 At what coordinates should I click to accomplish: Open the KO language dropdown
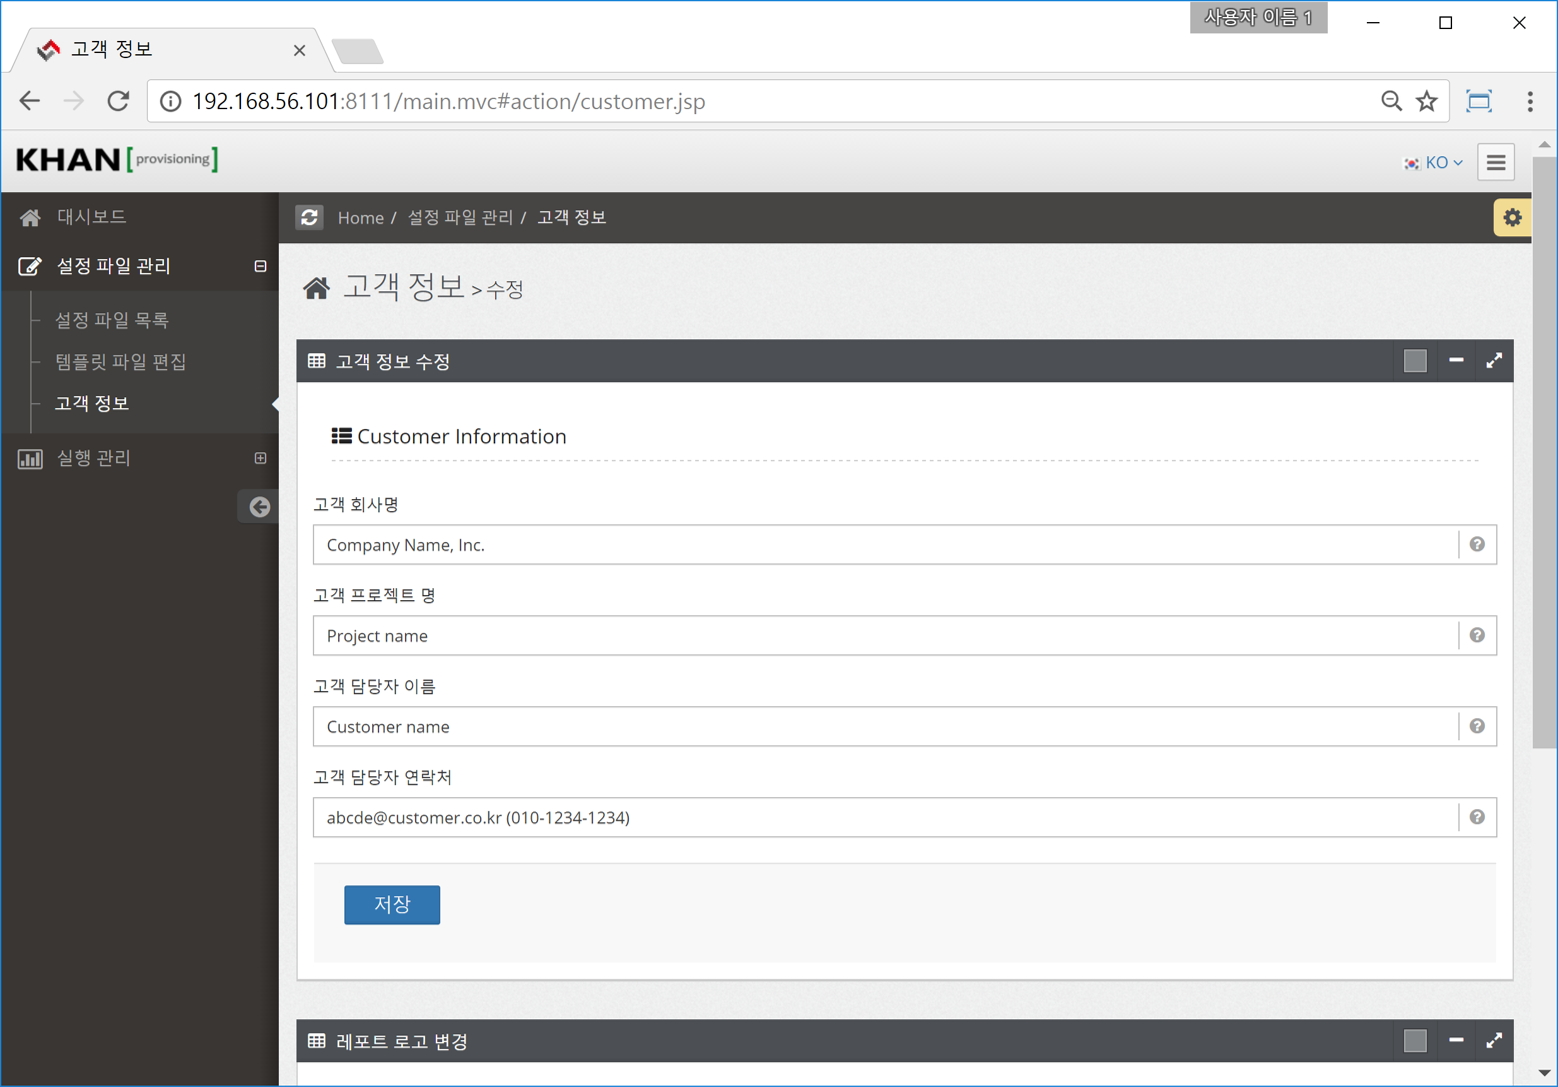click(x=1434, y=162)
